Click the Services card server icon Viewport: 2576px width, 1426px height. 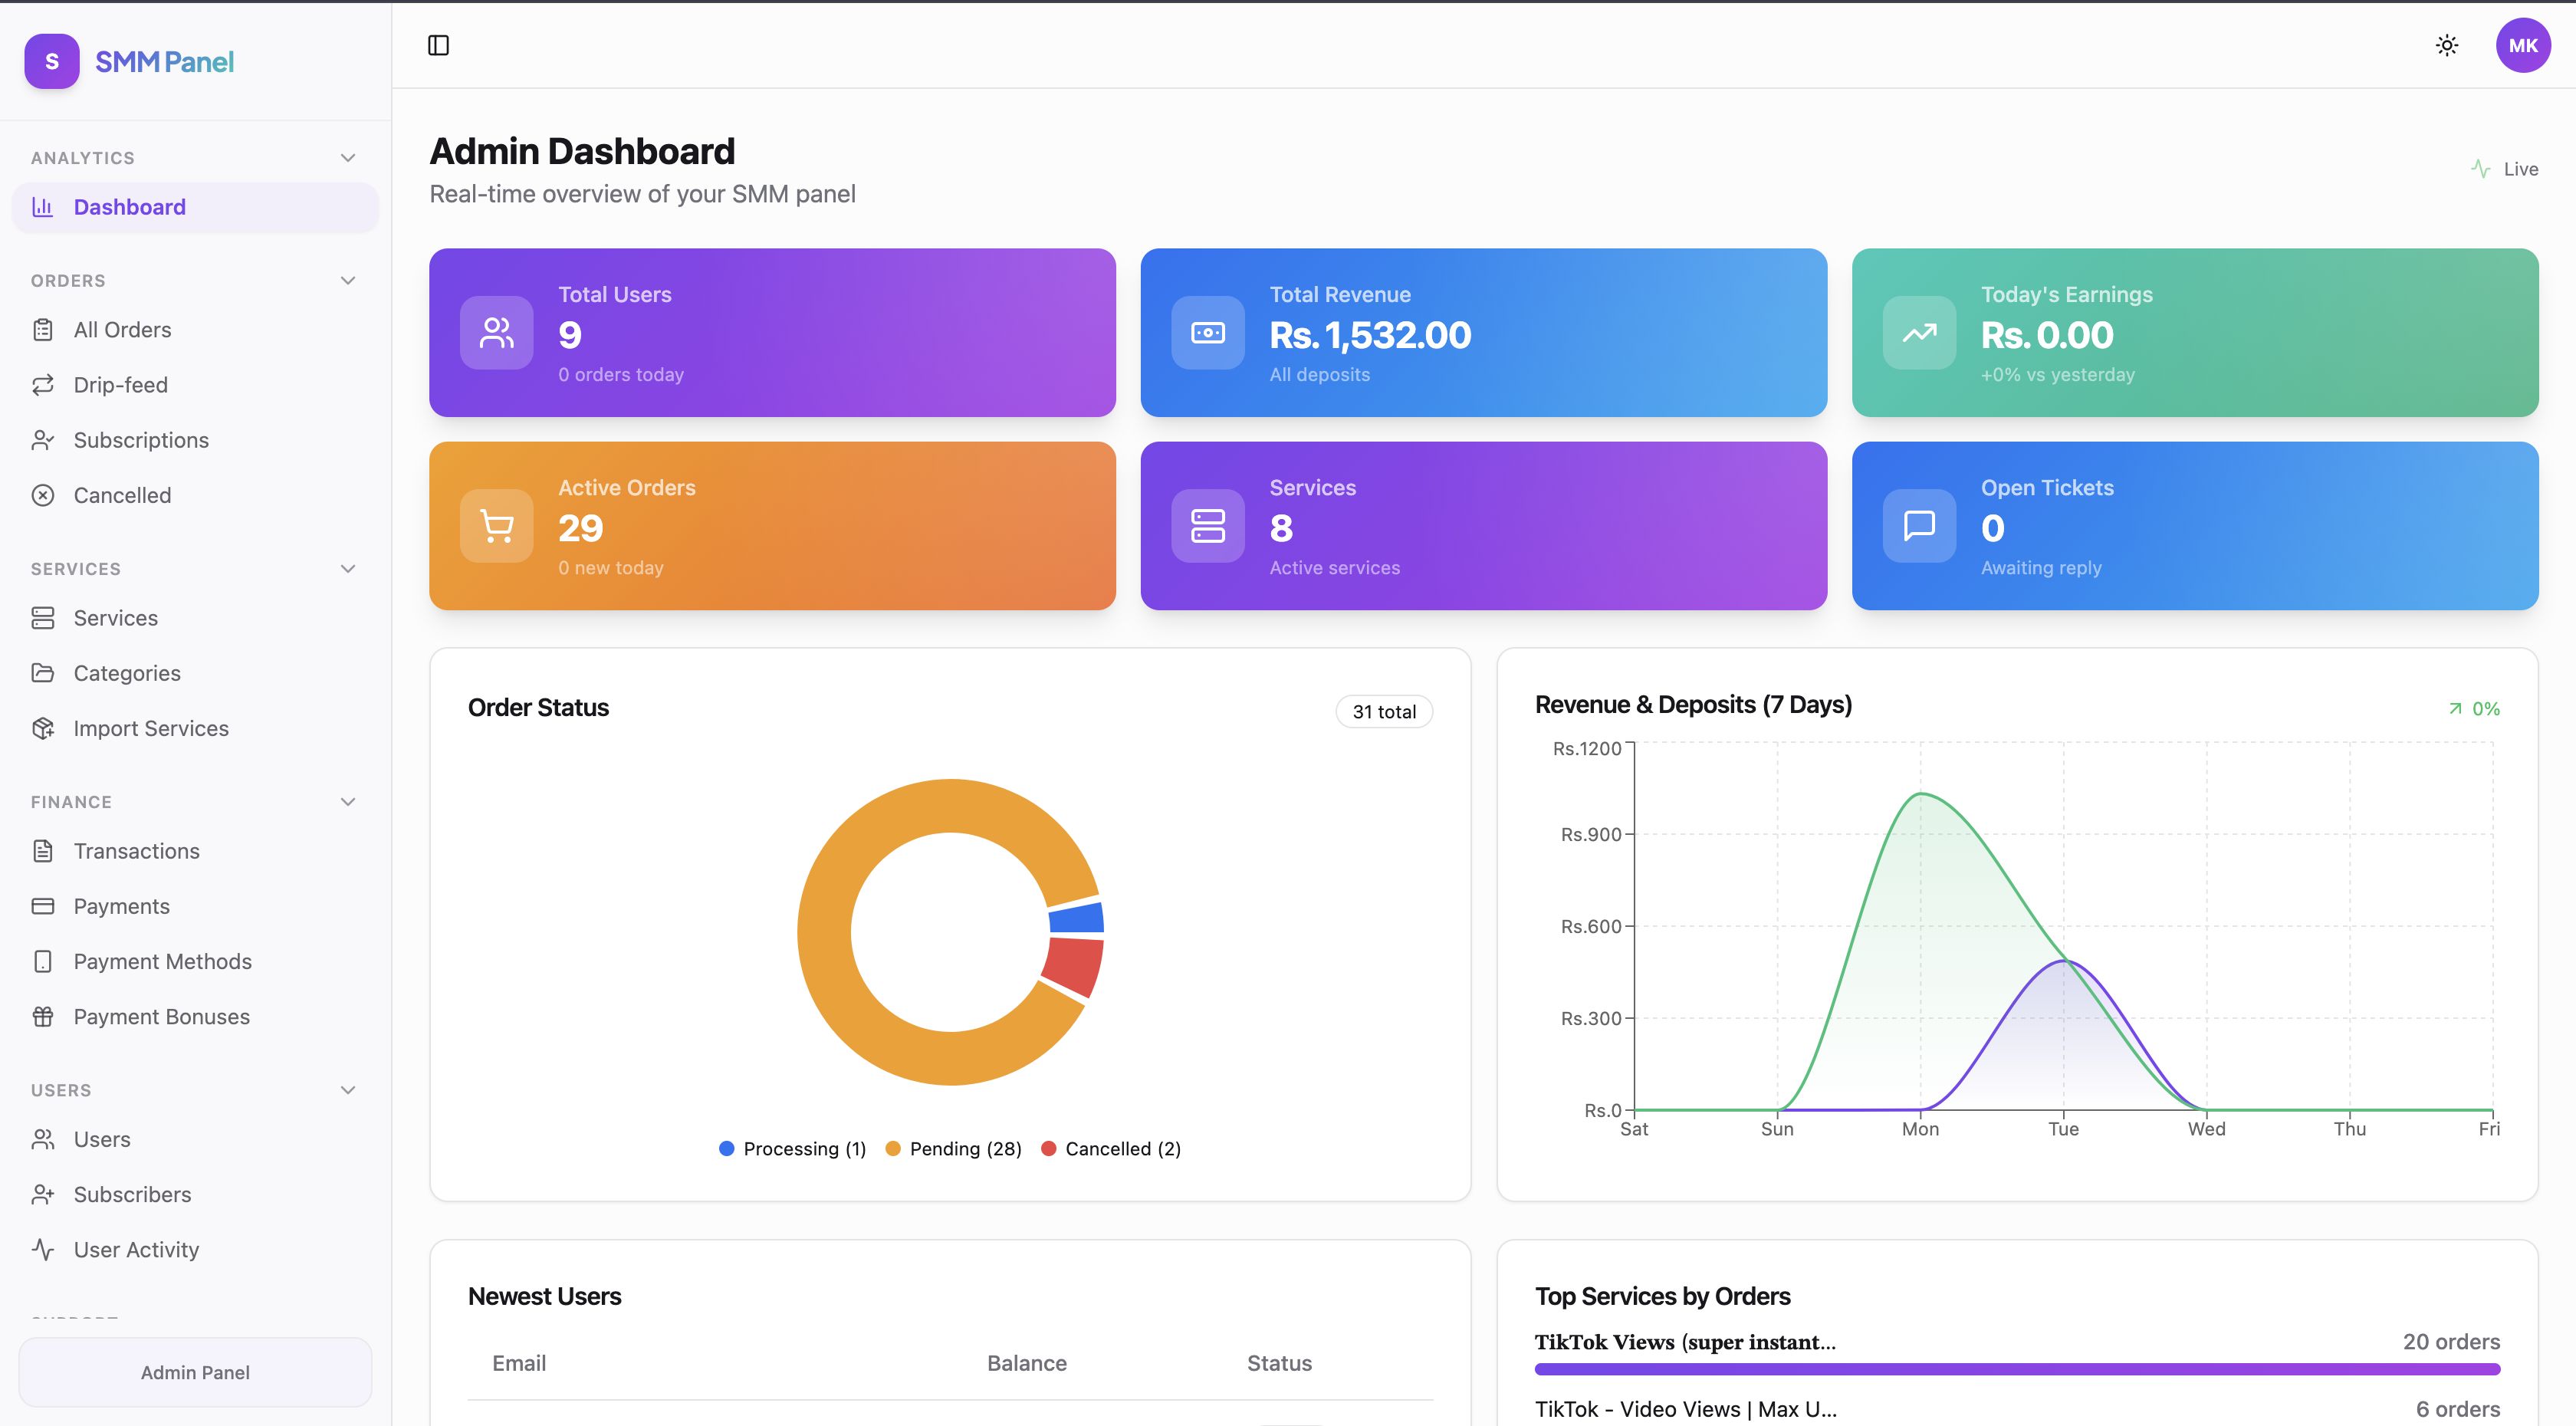click(x=1208, y=526)
